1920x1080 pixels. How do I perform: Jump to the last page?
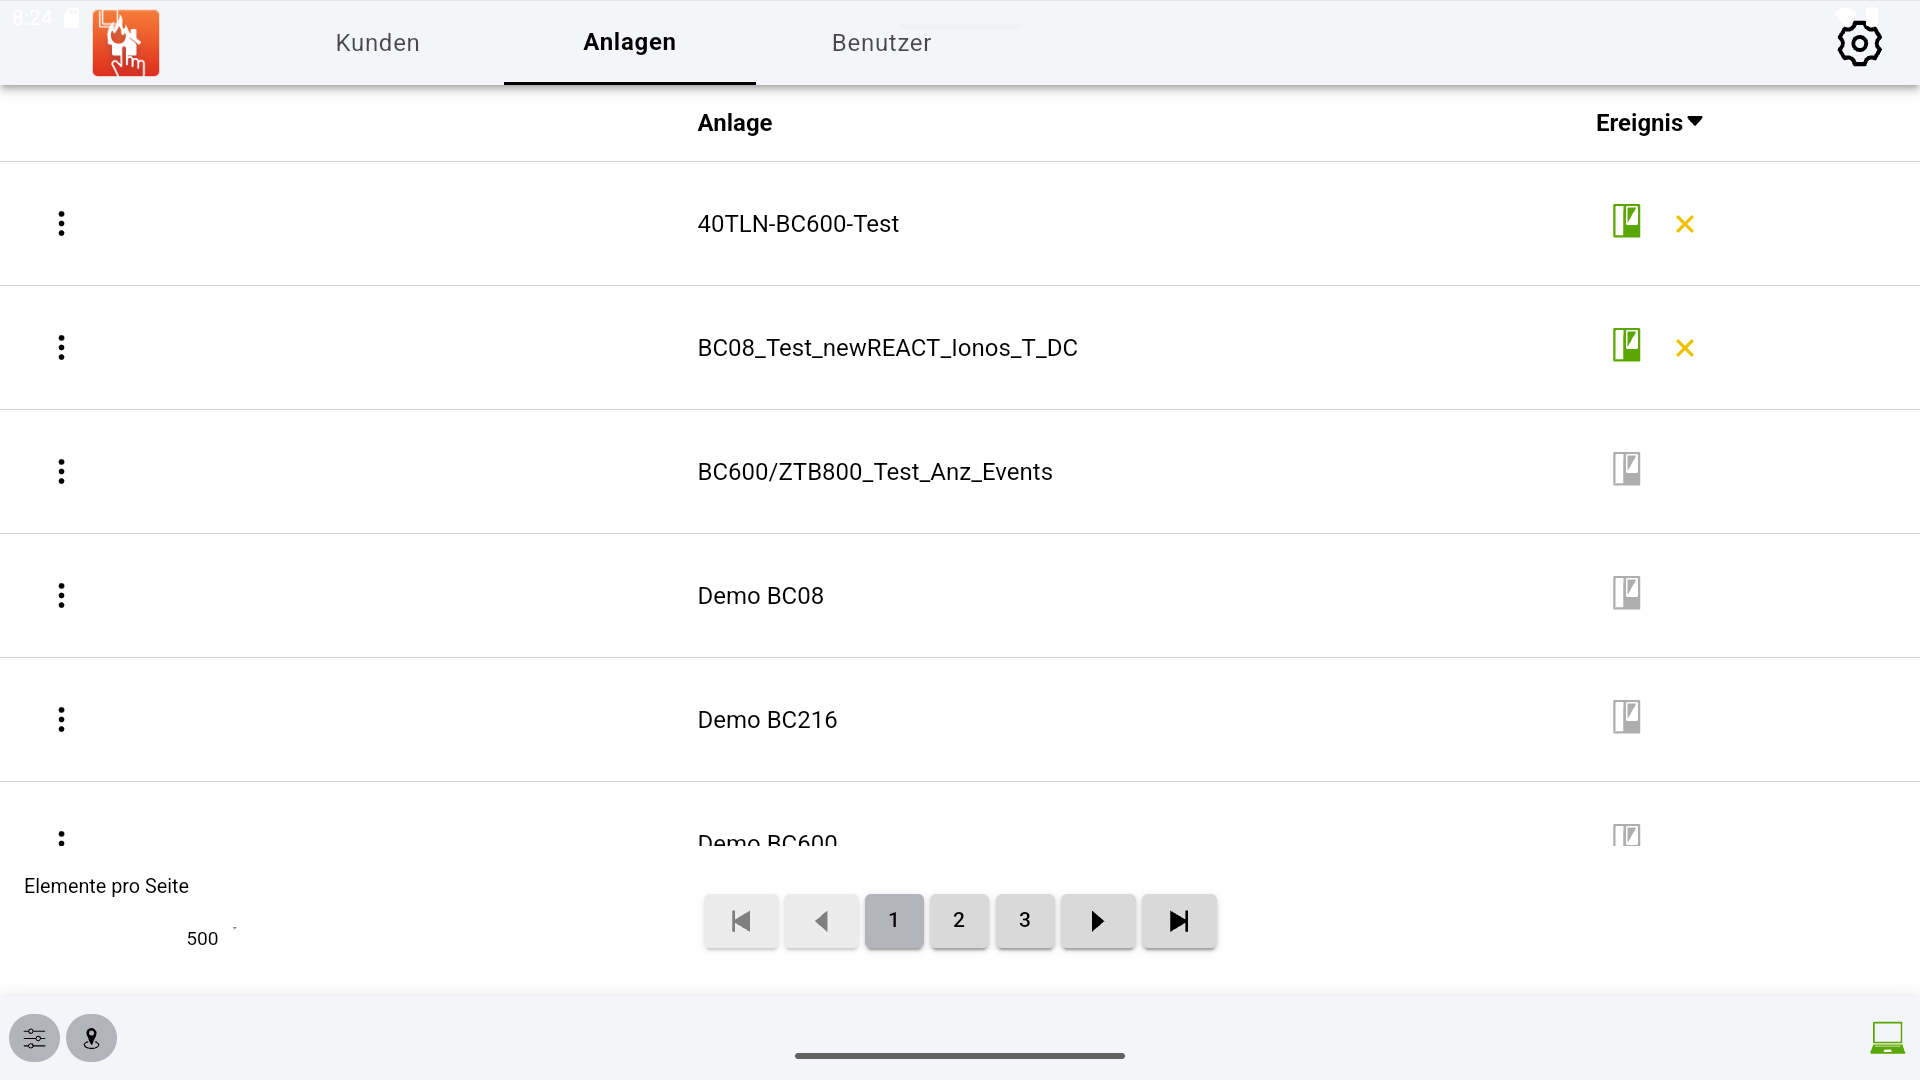point(1179,921)
